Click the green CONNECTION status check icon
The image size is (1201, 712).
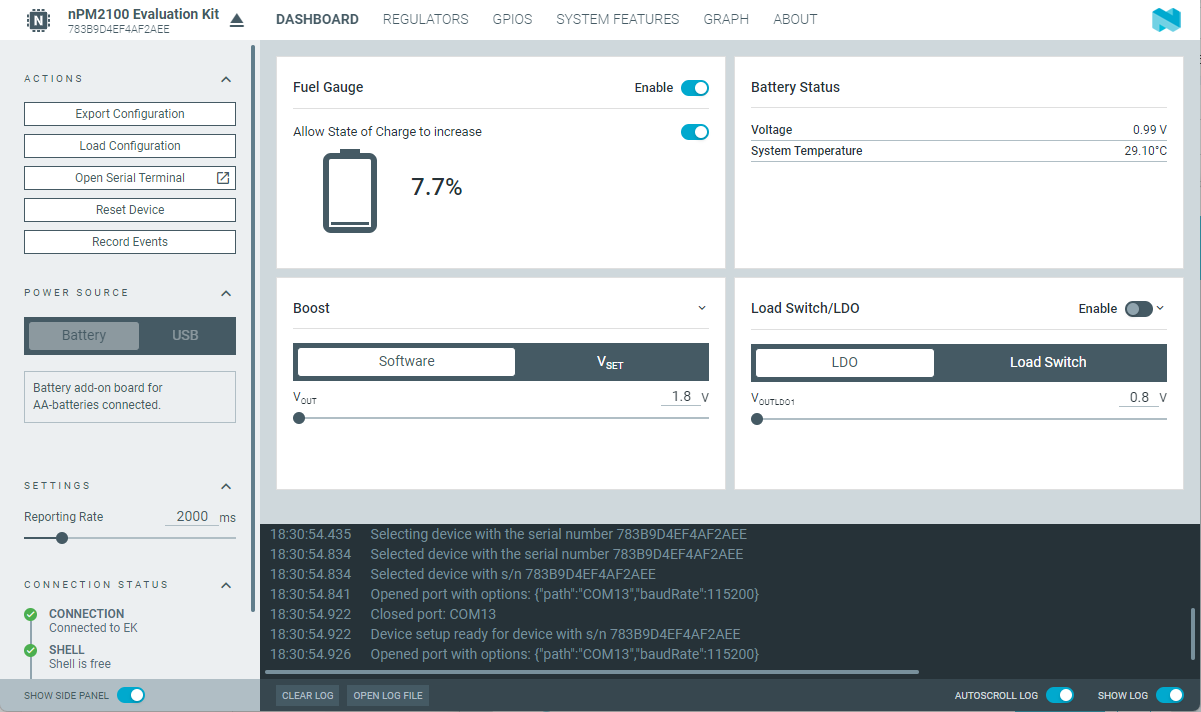(31, 614)
